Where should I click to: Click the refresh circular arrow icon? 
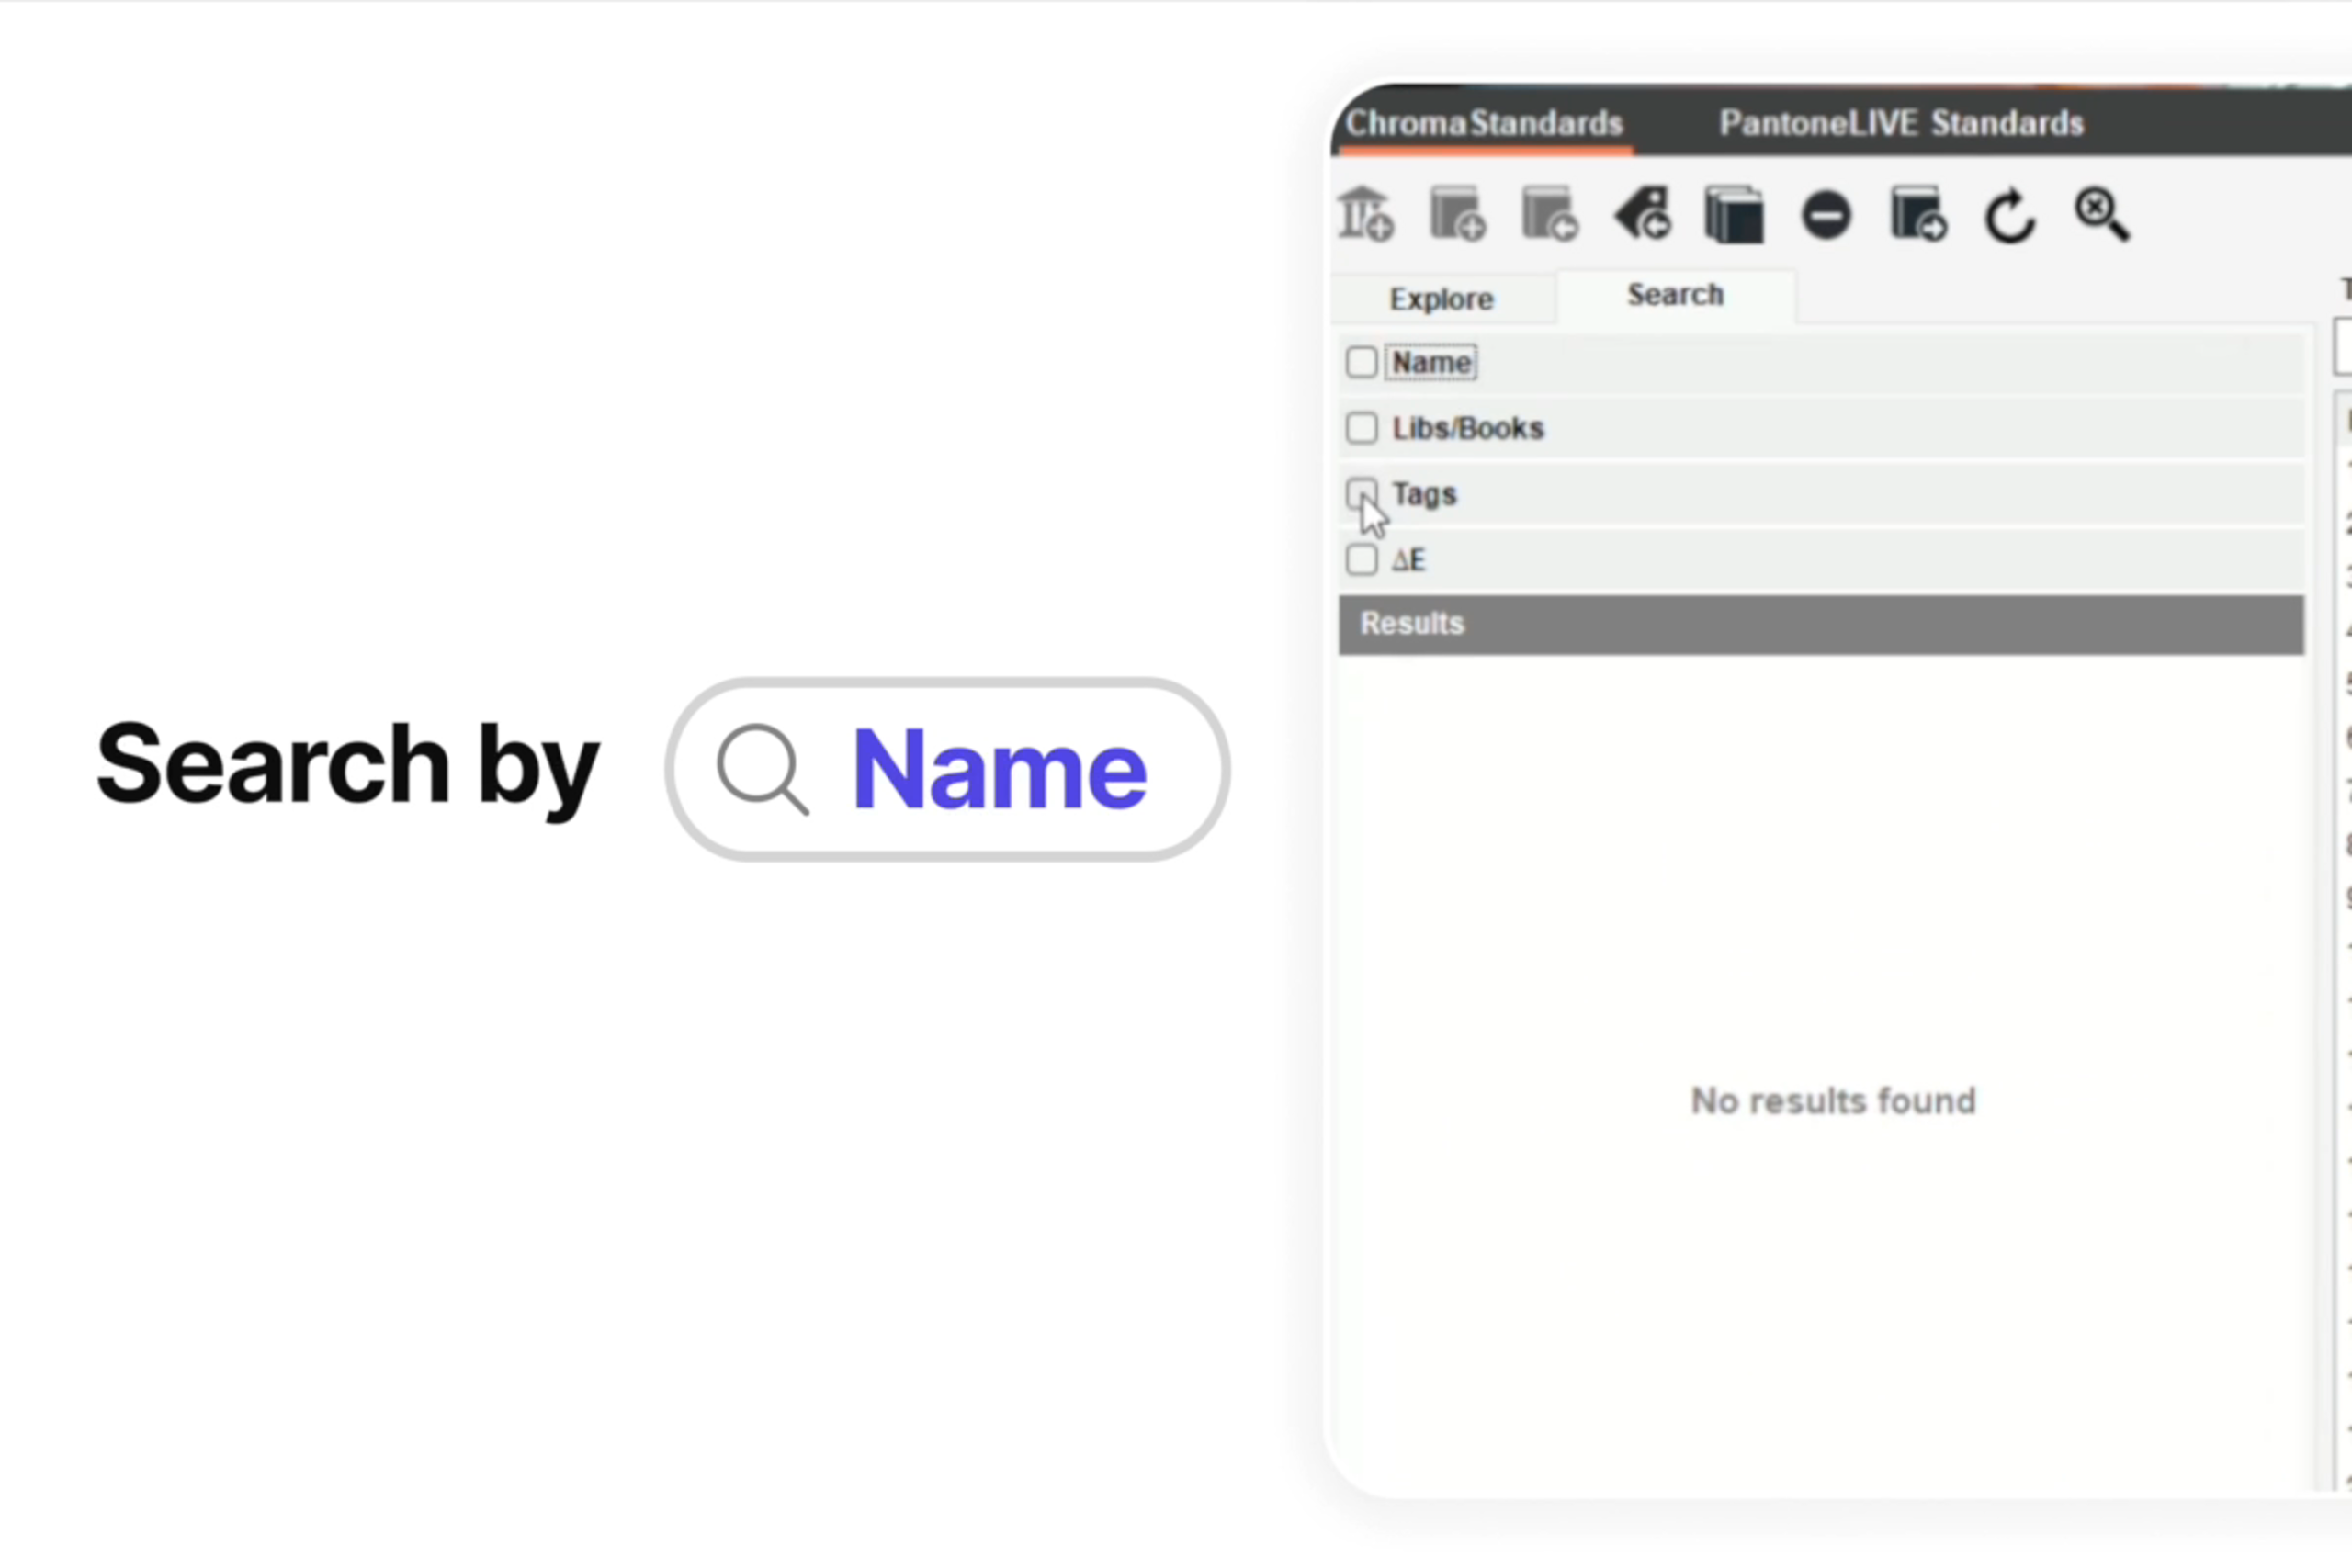(2009, 215)
